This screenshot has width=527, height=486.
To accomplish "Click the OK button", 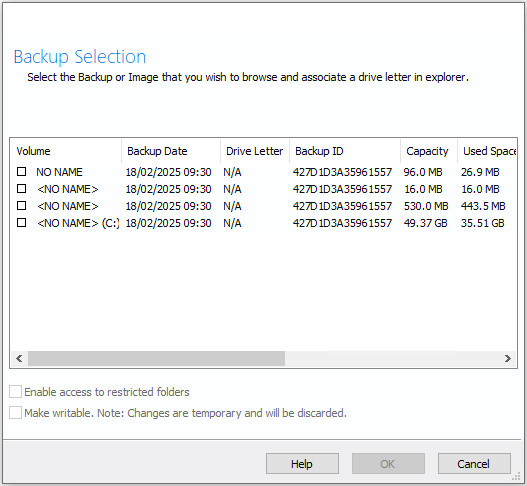I will click(x=388, y=464).
